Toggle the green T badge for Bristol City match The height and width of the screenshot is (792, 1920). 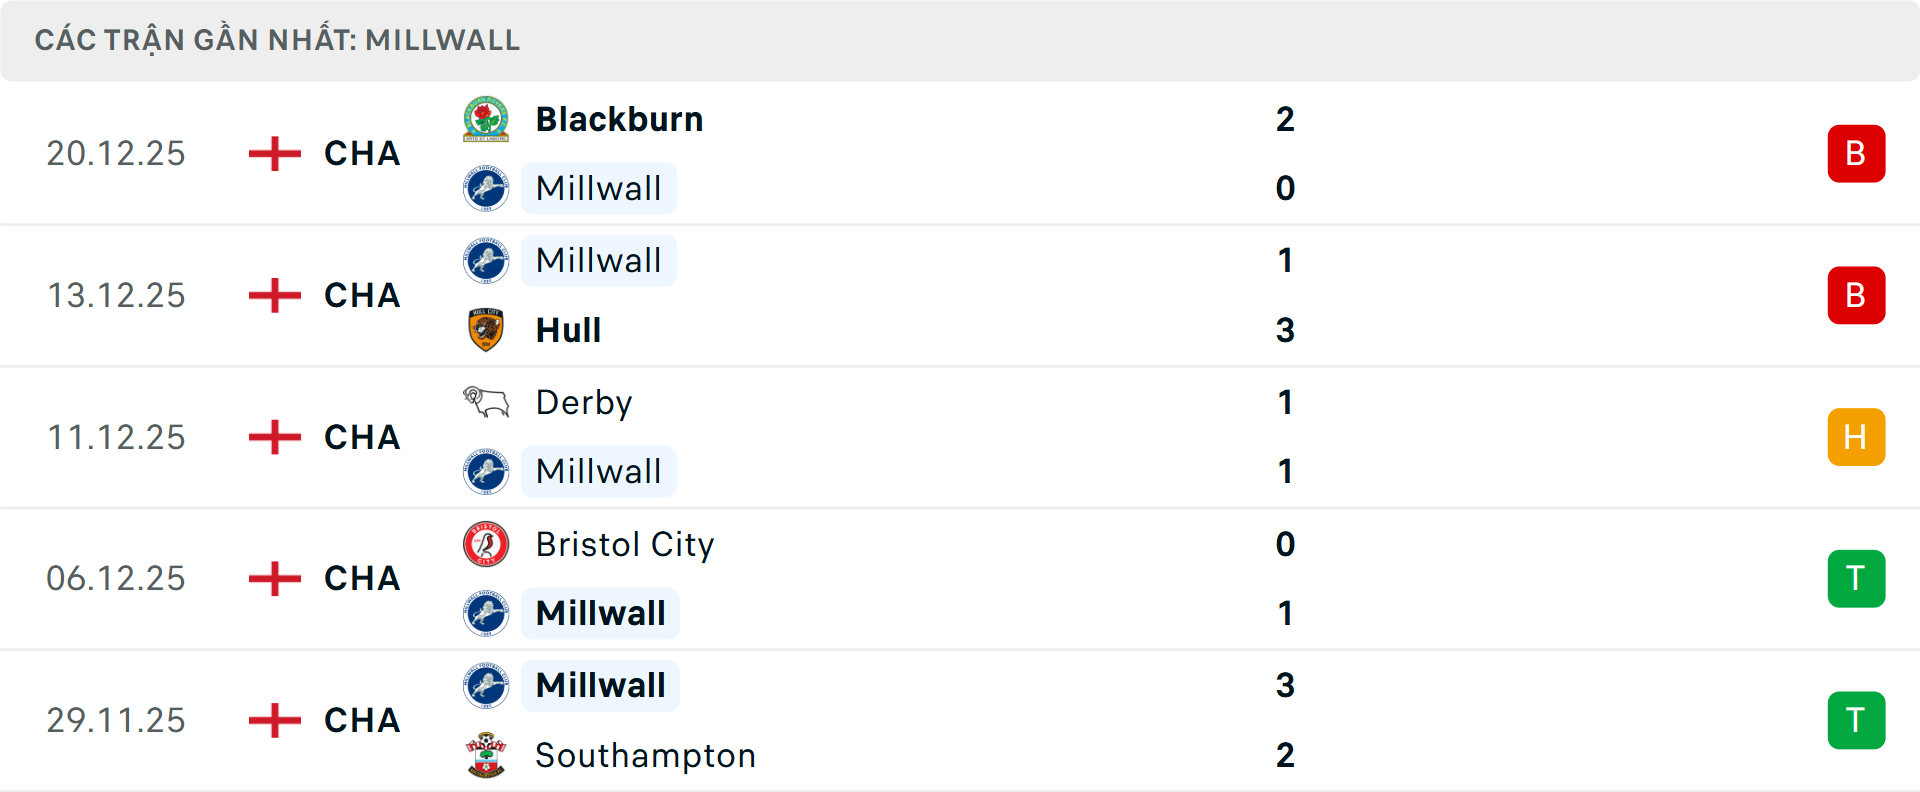tap(1856, 578)
